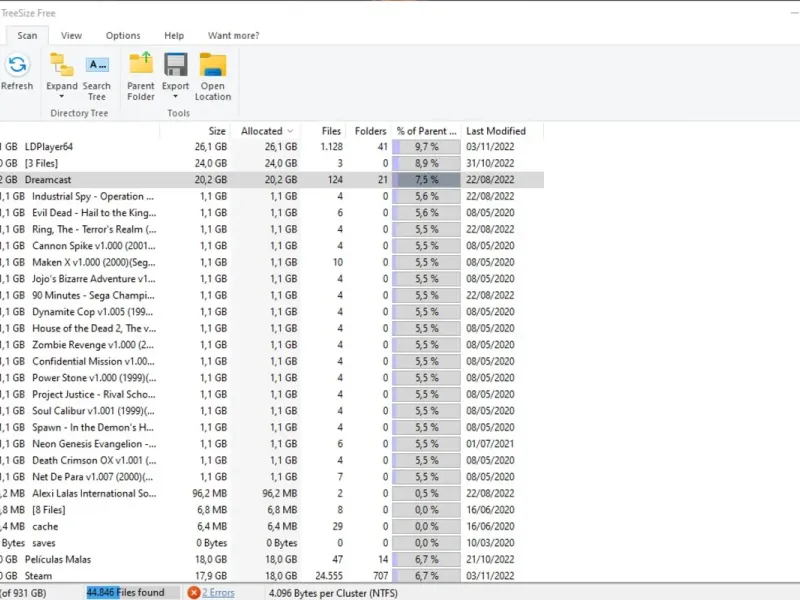Open the Options tab

point(123,35)
